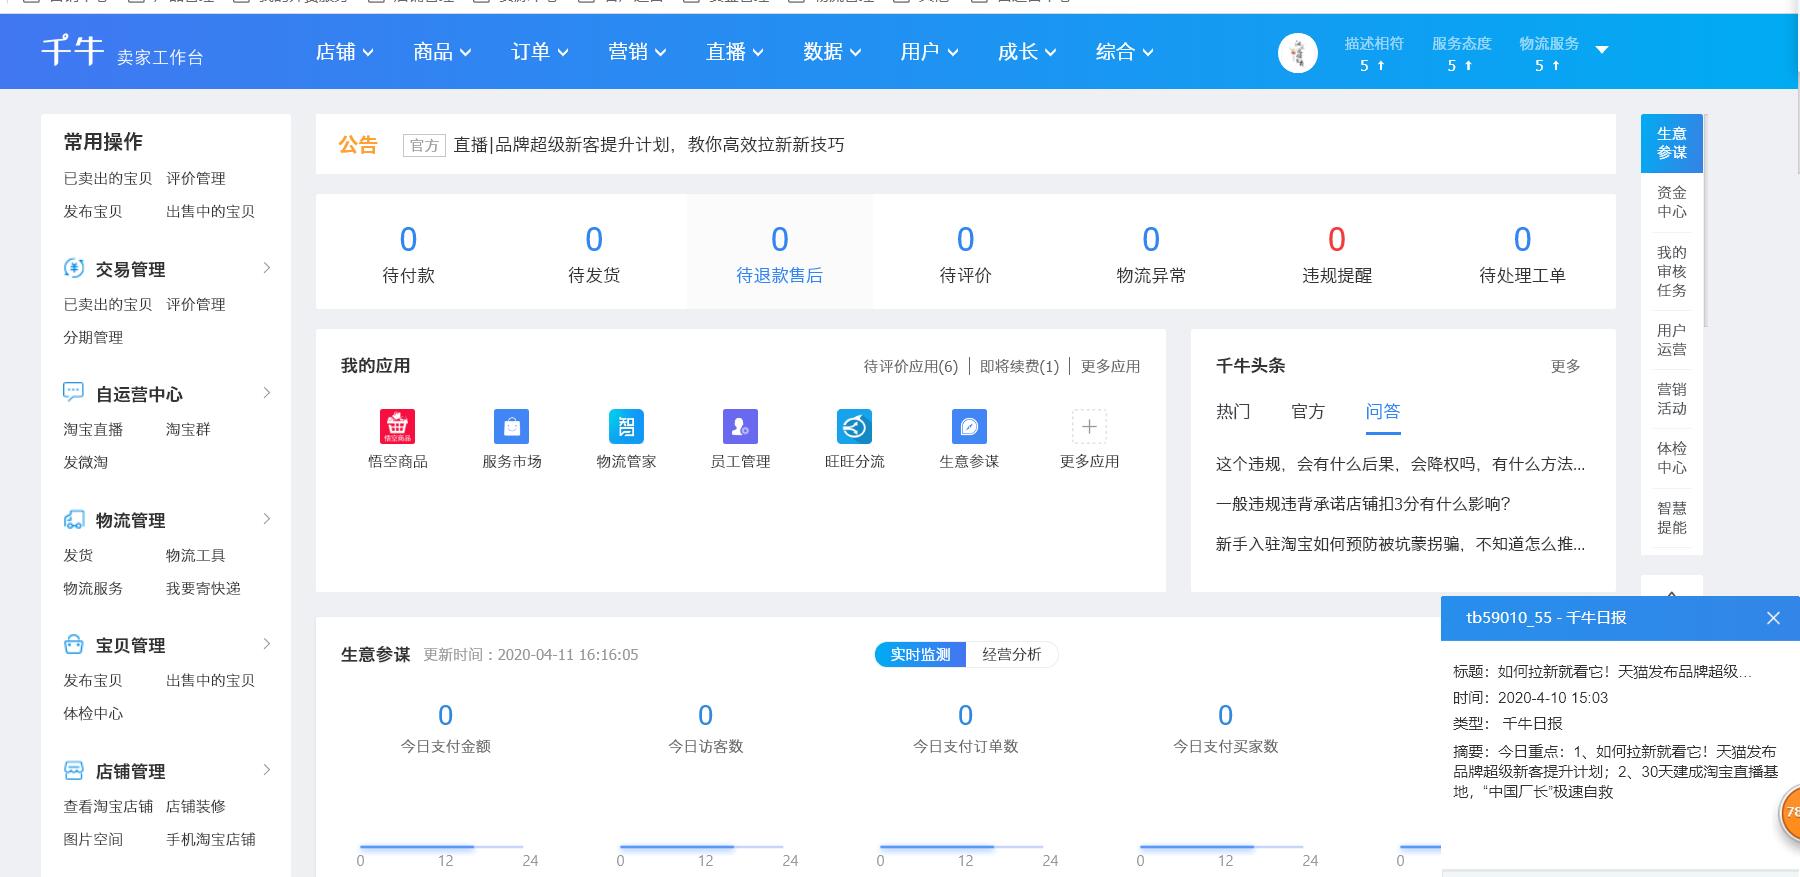Expand the 物流管理 section chevron

pyautogui.click(x=266, y=519)
